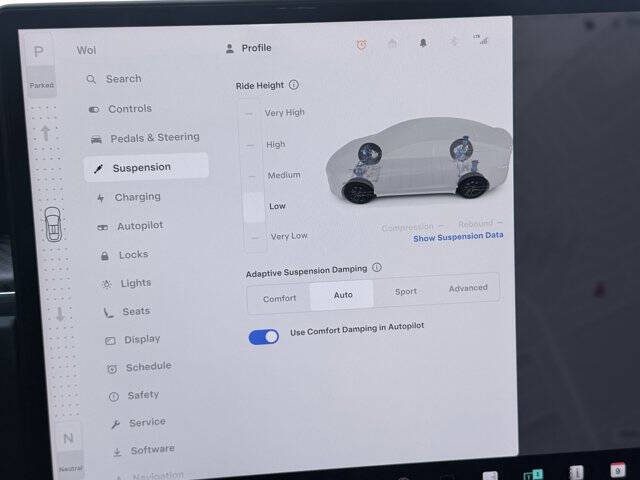Open the Lights settings

[x=127, y=283]
